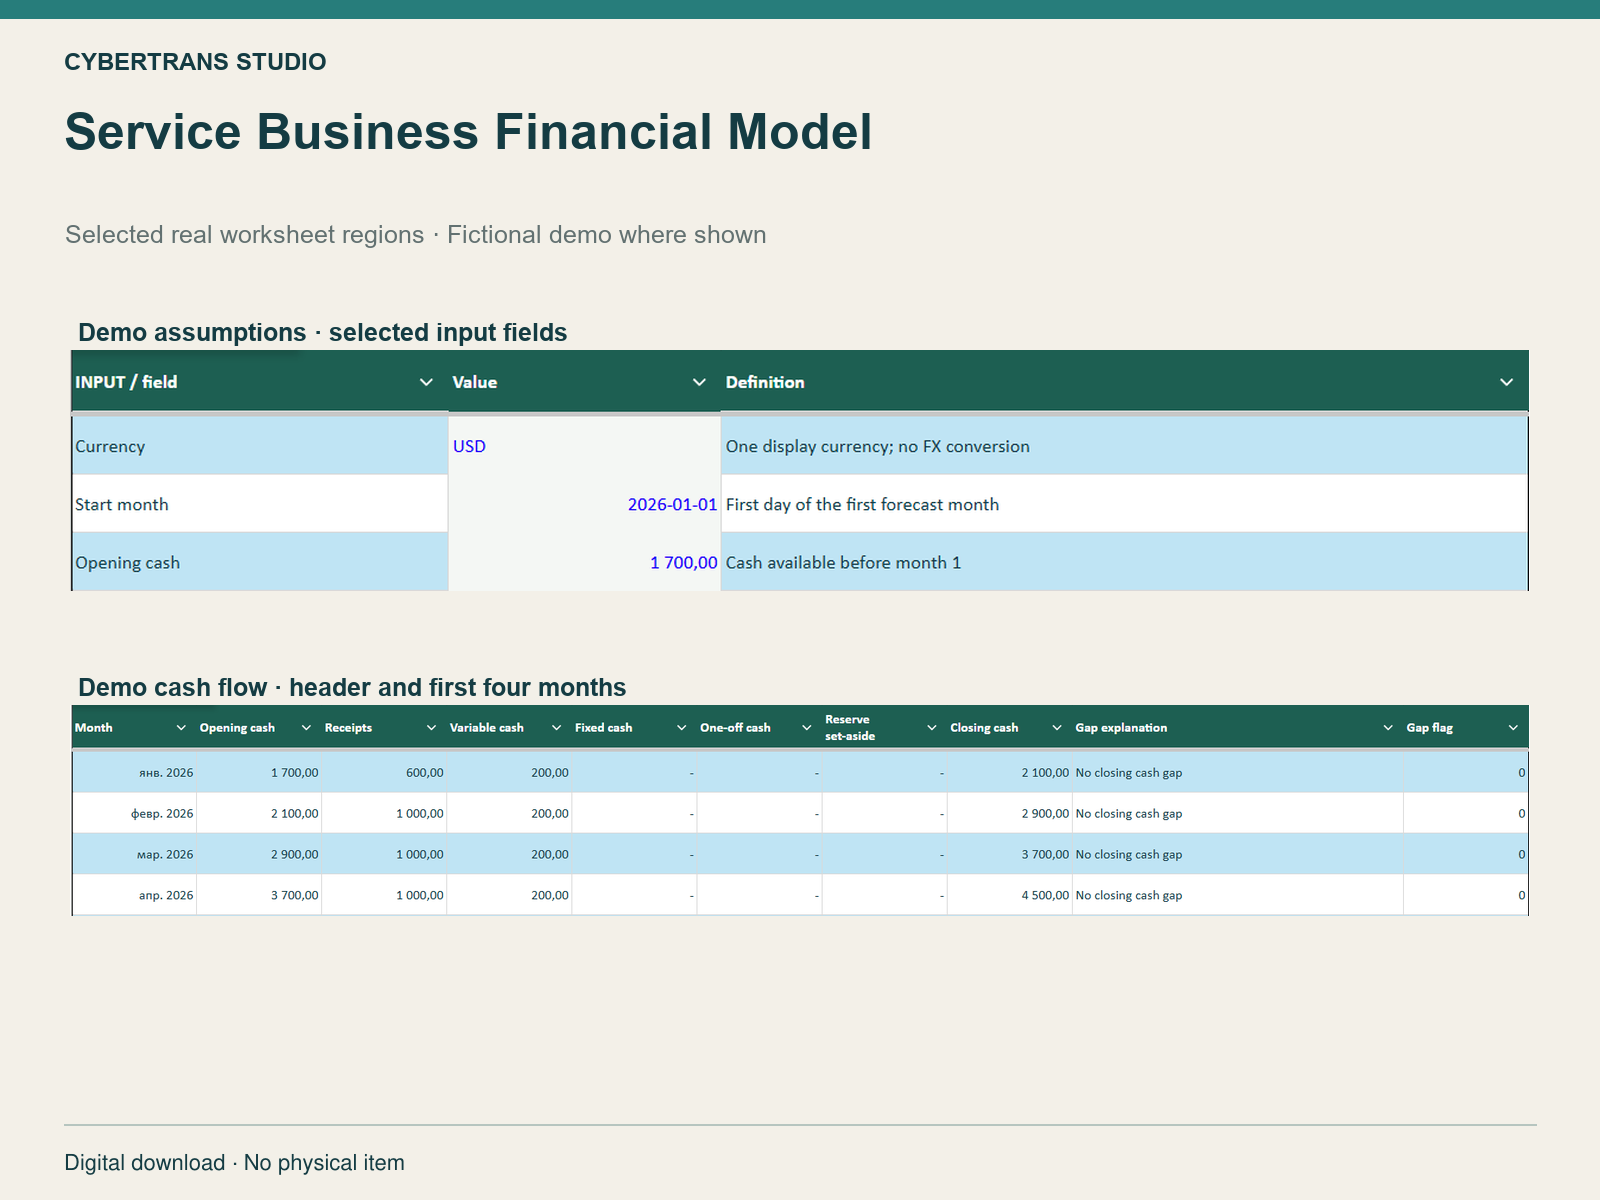Click 'Digital download · No physical item' footer
The width and height of the screenshot is (1600, 1200).
tap(235, 1163)
